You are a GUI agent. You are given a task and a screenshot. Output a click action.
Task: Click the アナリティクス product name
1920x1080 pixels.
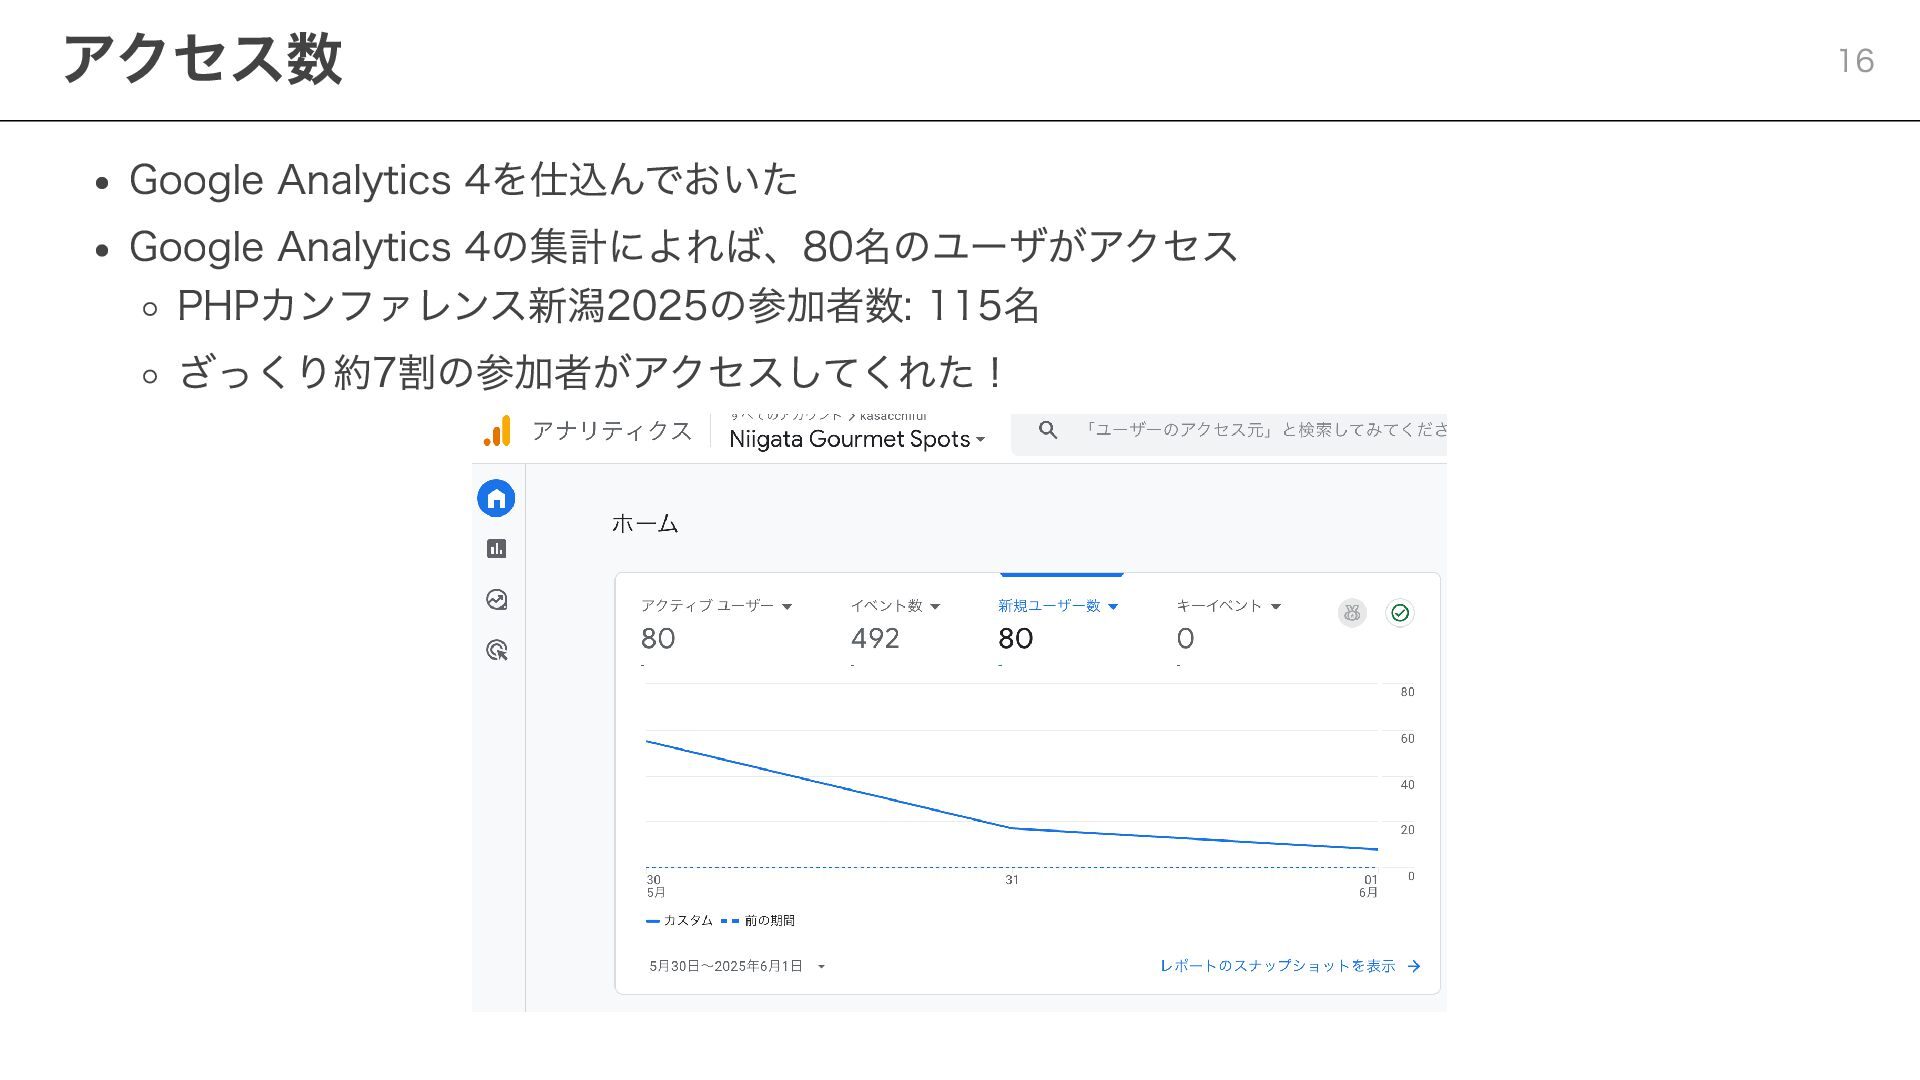(x=612, y=431)
